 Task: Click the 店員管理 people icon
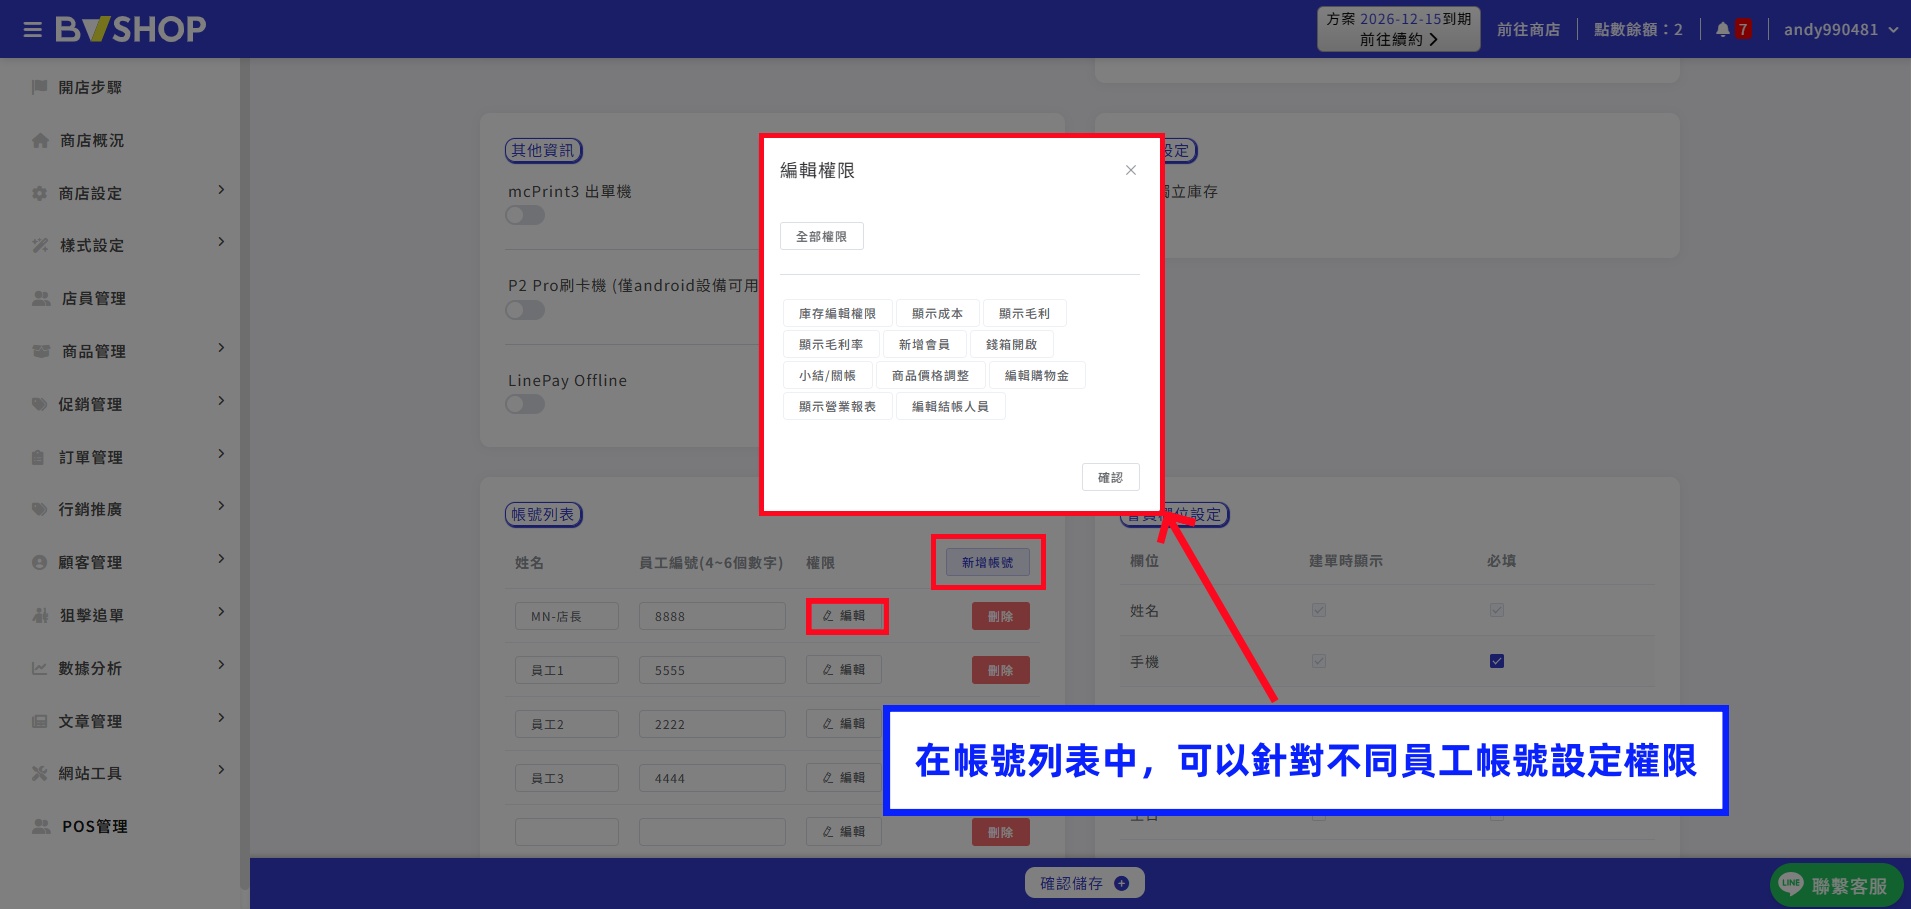pos(41,298)
